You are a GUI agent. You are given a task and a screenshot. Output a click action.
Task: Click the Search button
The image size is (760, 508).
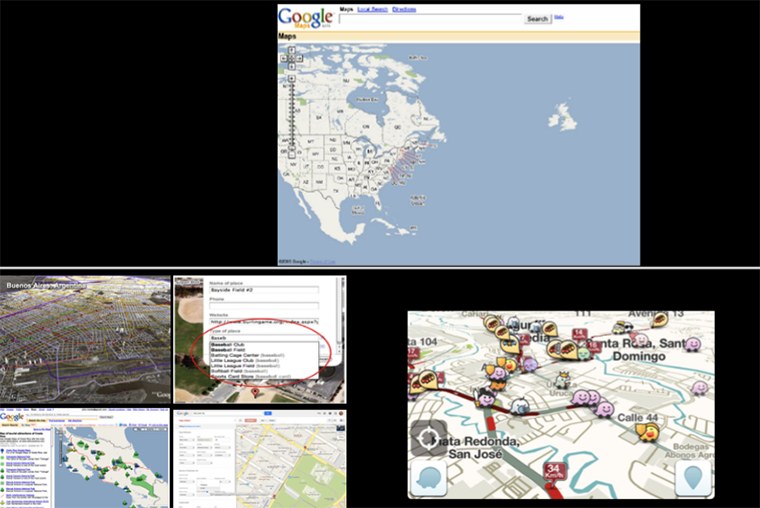537,19
